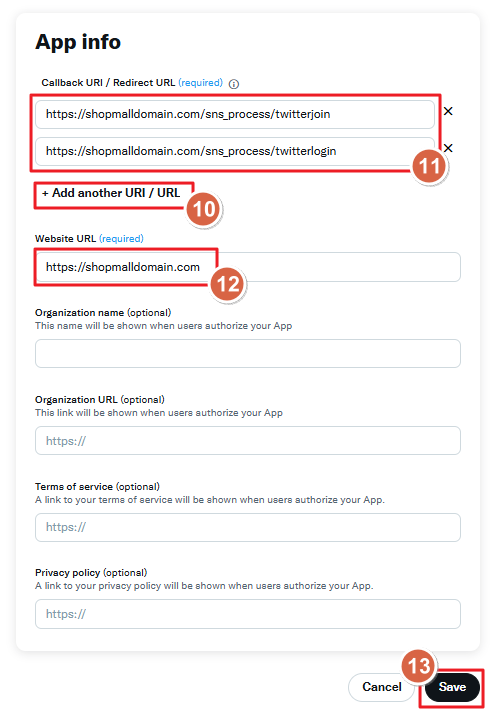Click the Privacy policy URL field
The image size is (498, 714).
[x=248, y=614]
